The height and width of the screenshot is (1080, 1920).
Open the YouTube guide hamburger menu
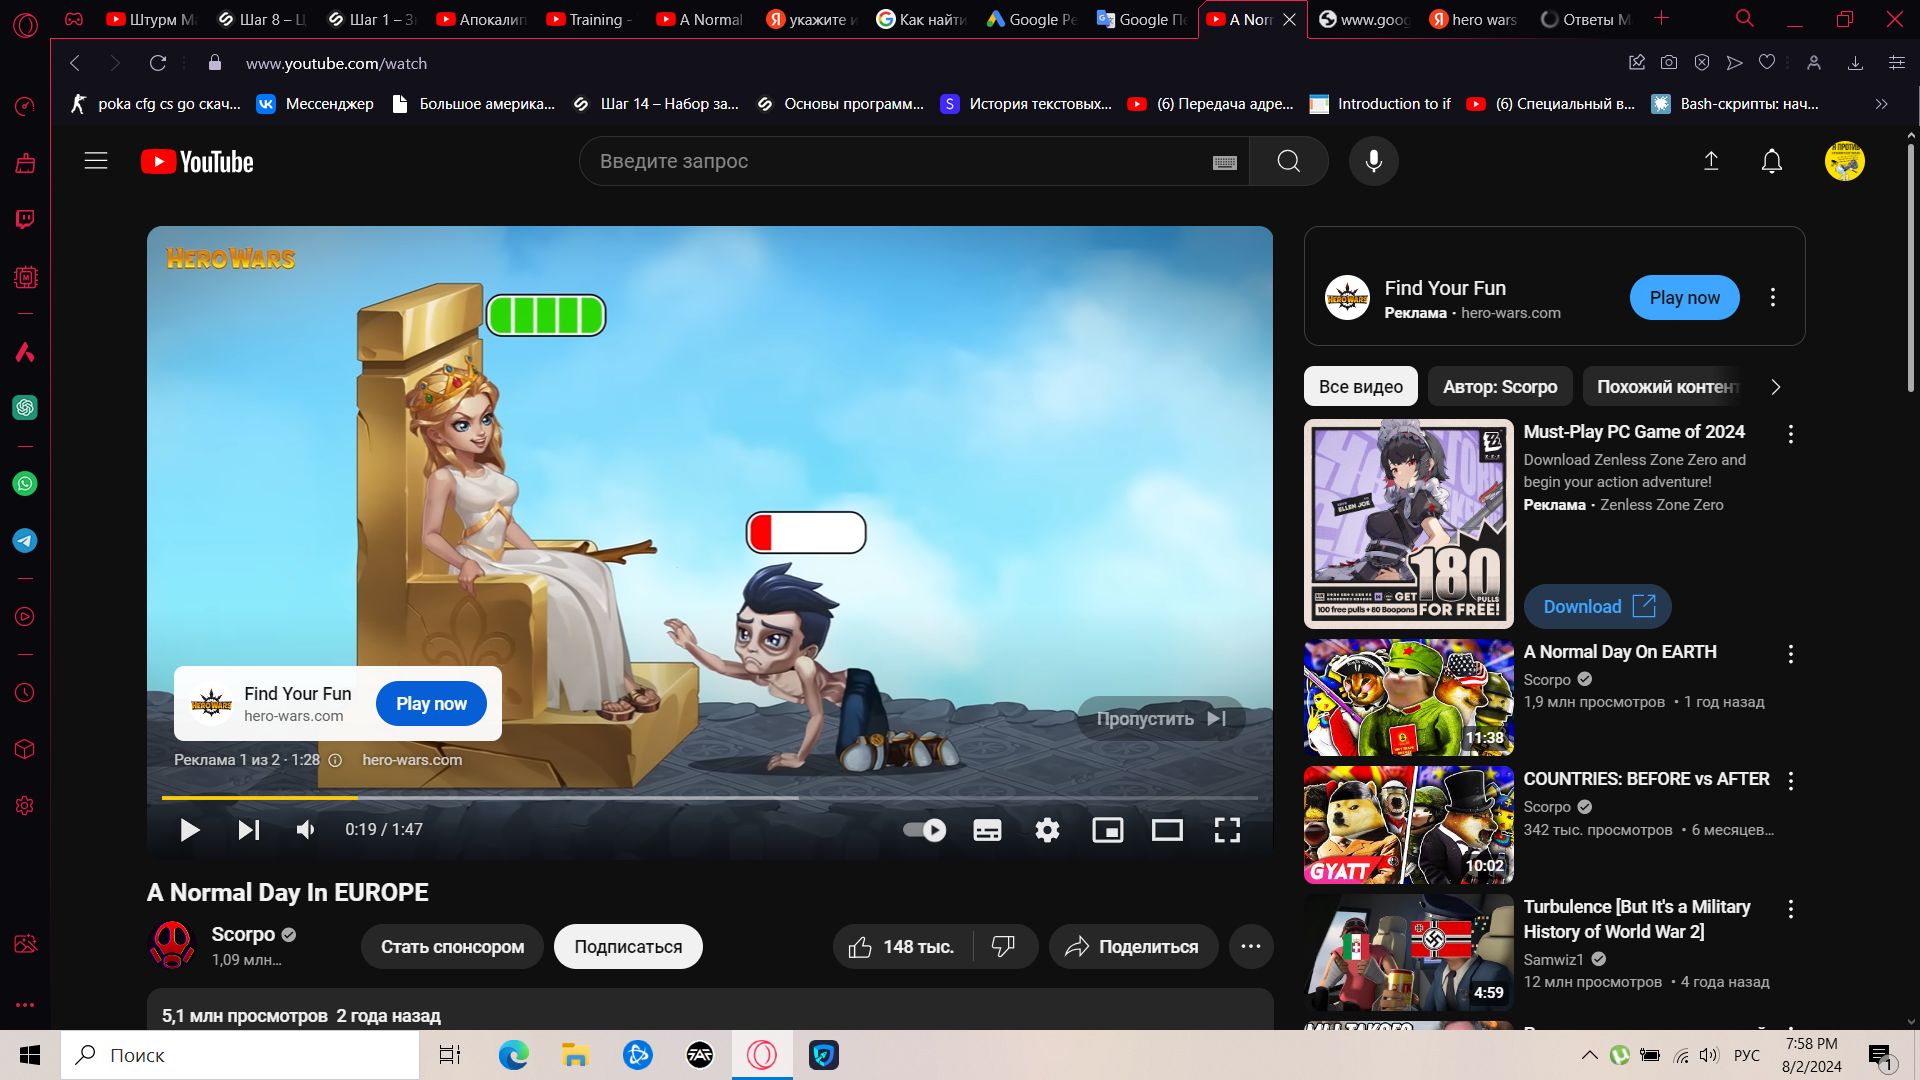pos(96,161)
